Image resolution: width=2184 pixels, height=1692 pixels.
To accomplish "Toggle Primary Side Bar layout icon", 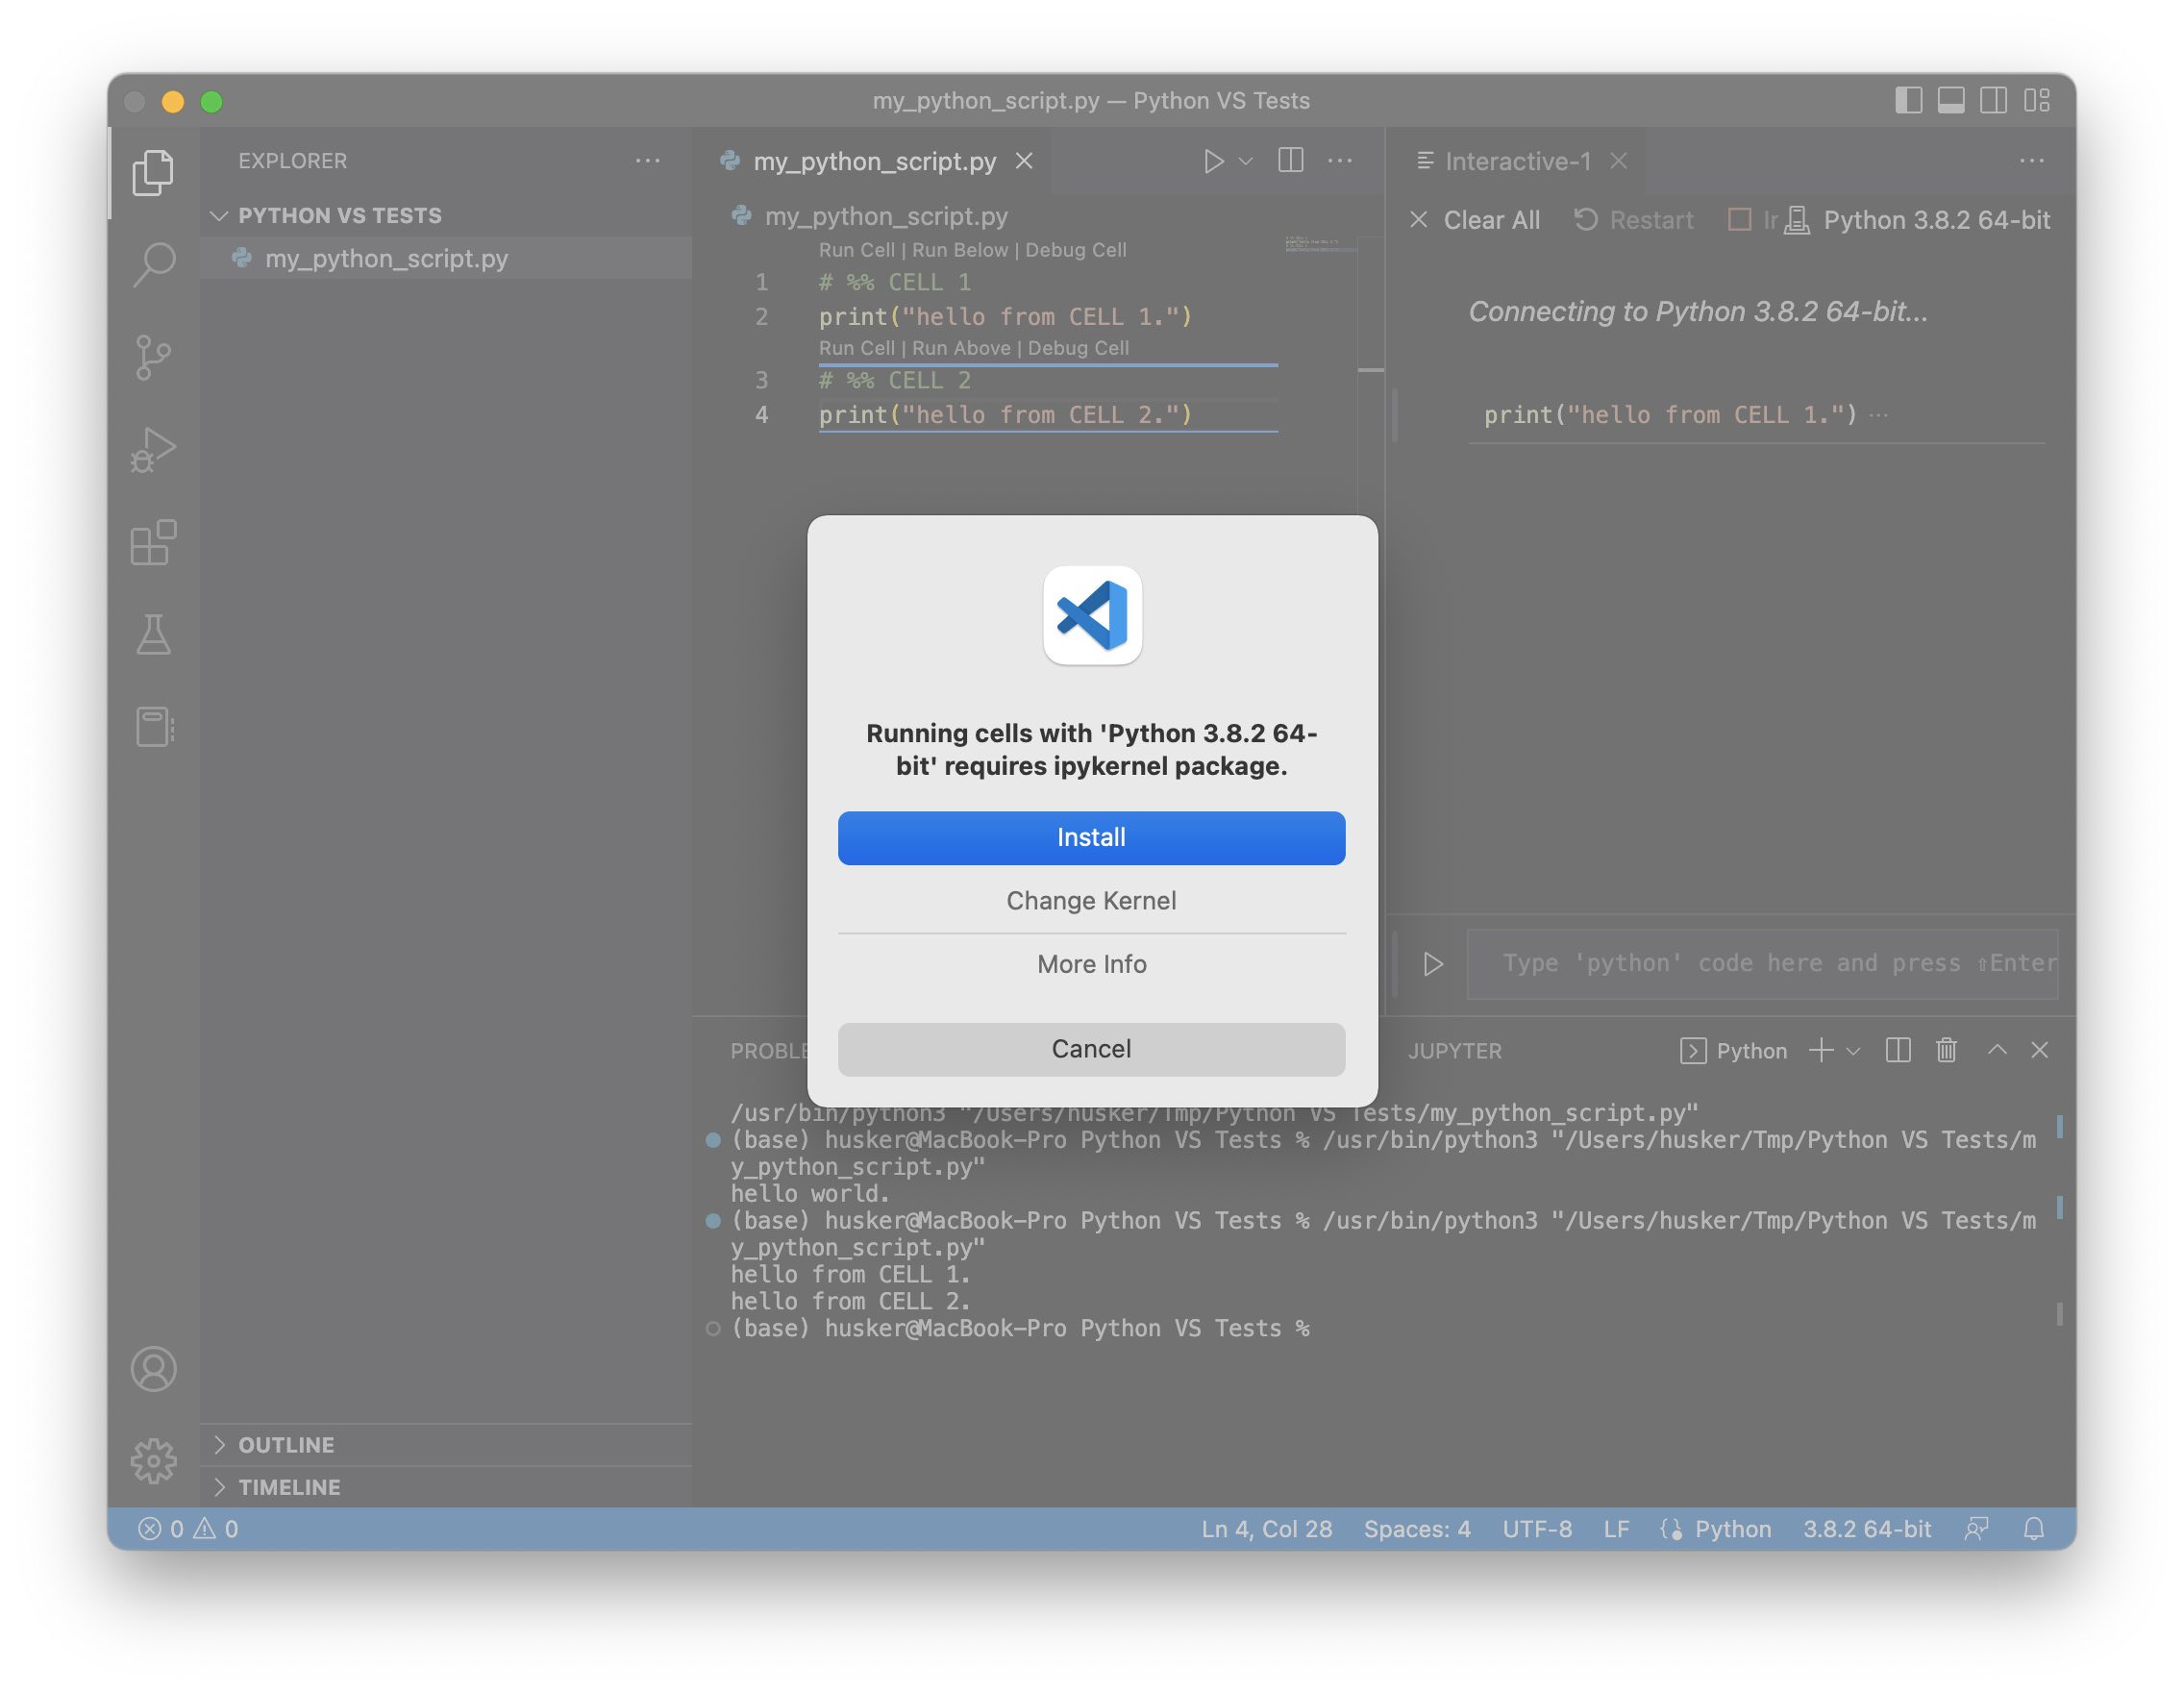I will (1908, 100).
